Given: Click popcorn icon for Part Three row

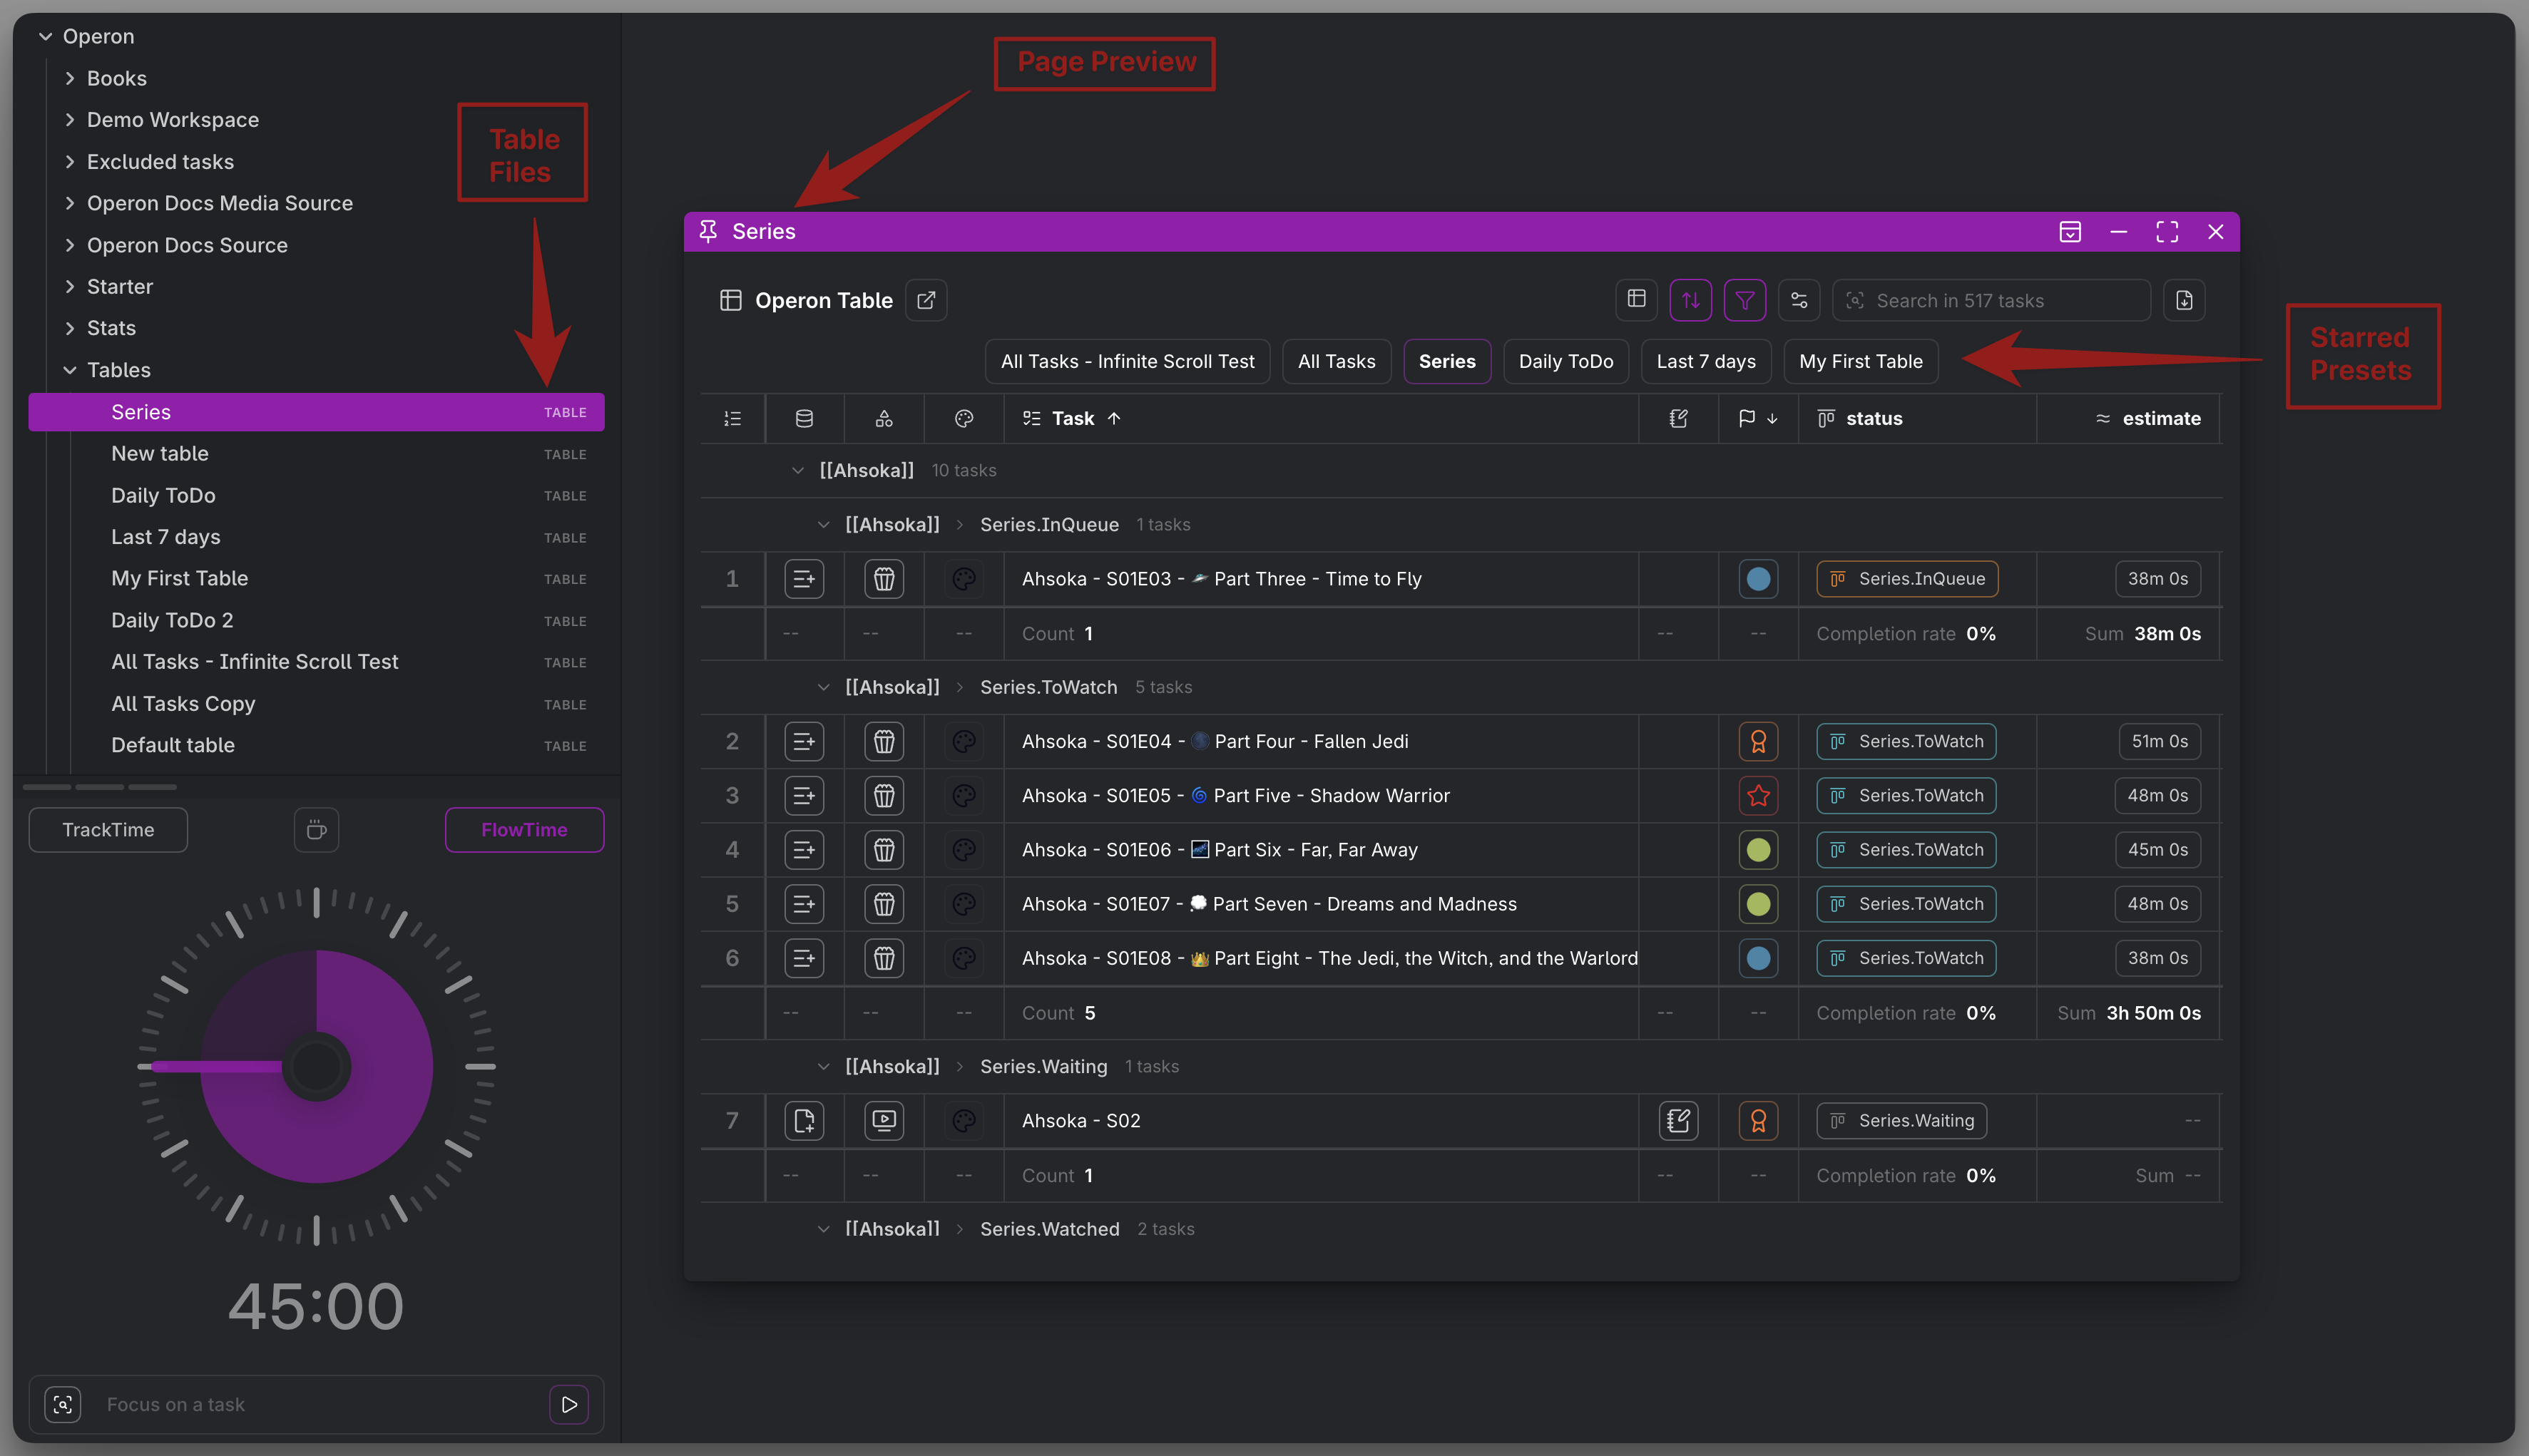Looking at the screenshot, I should pos(884,579).
